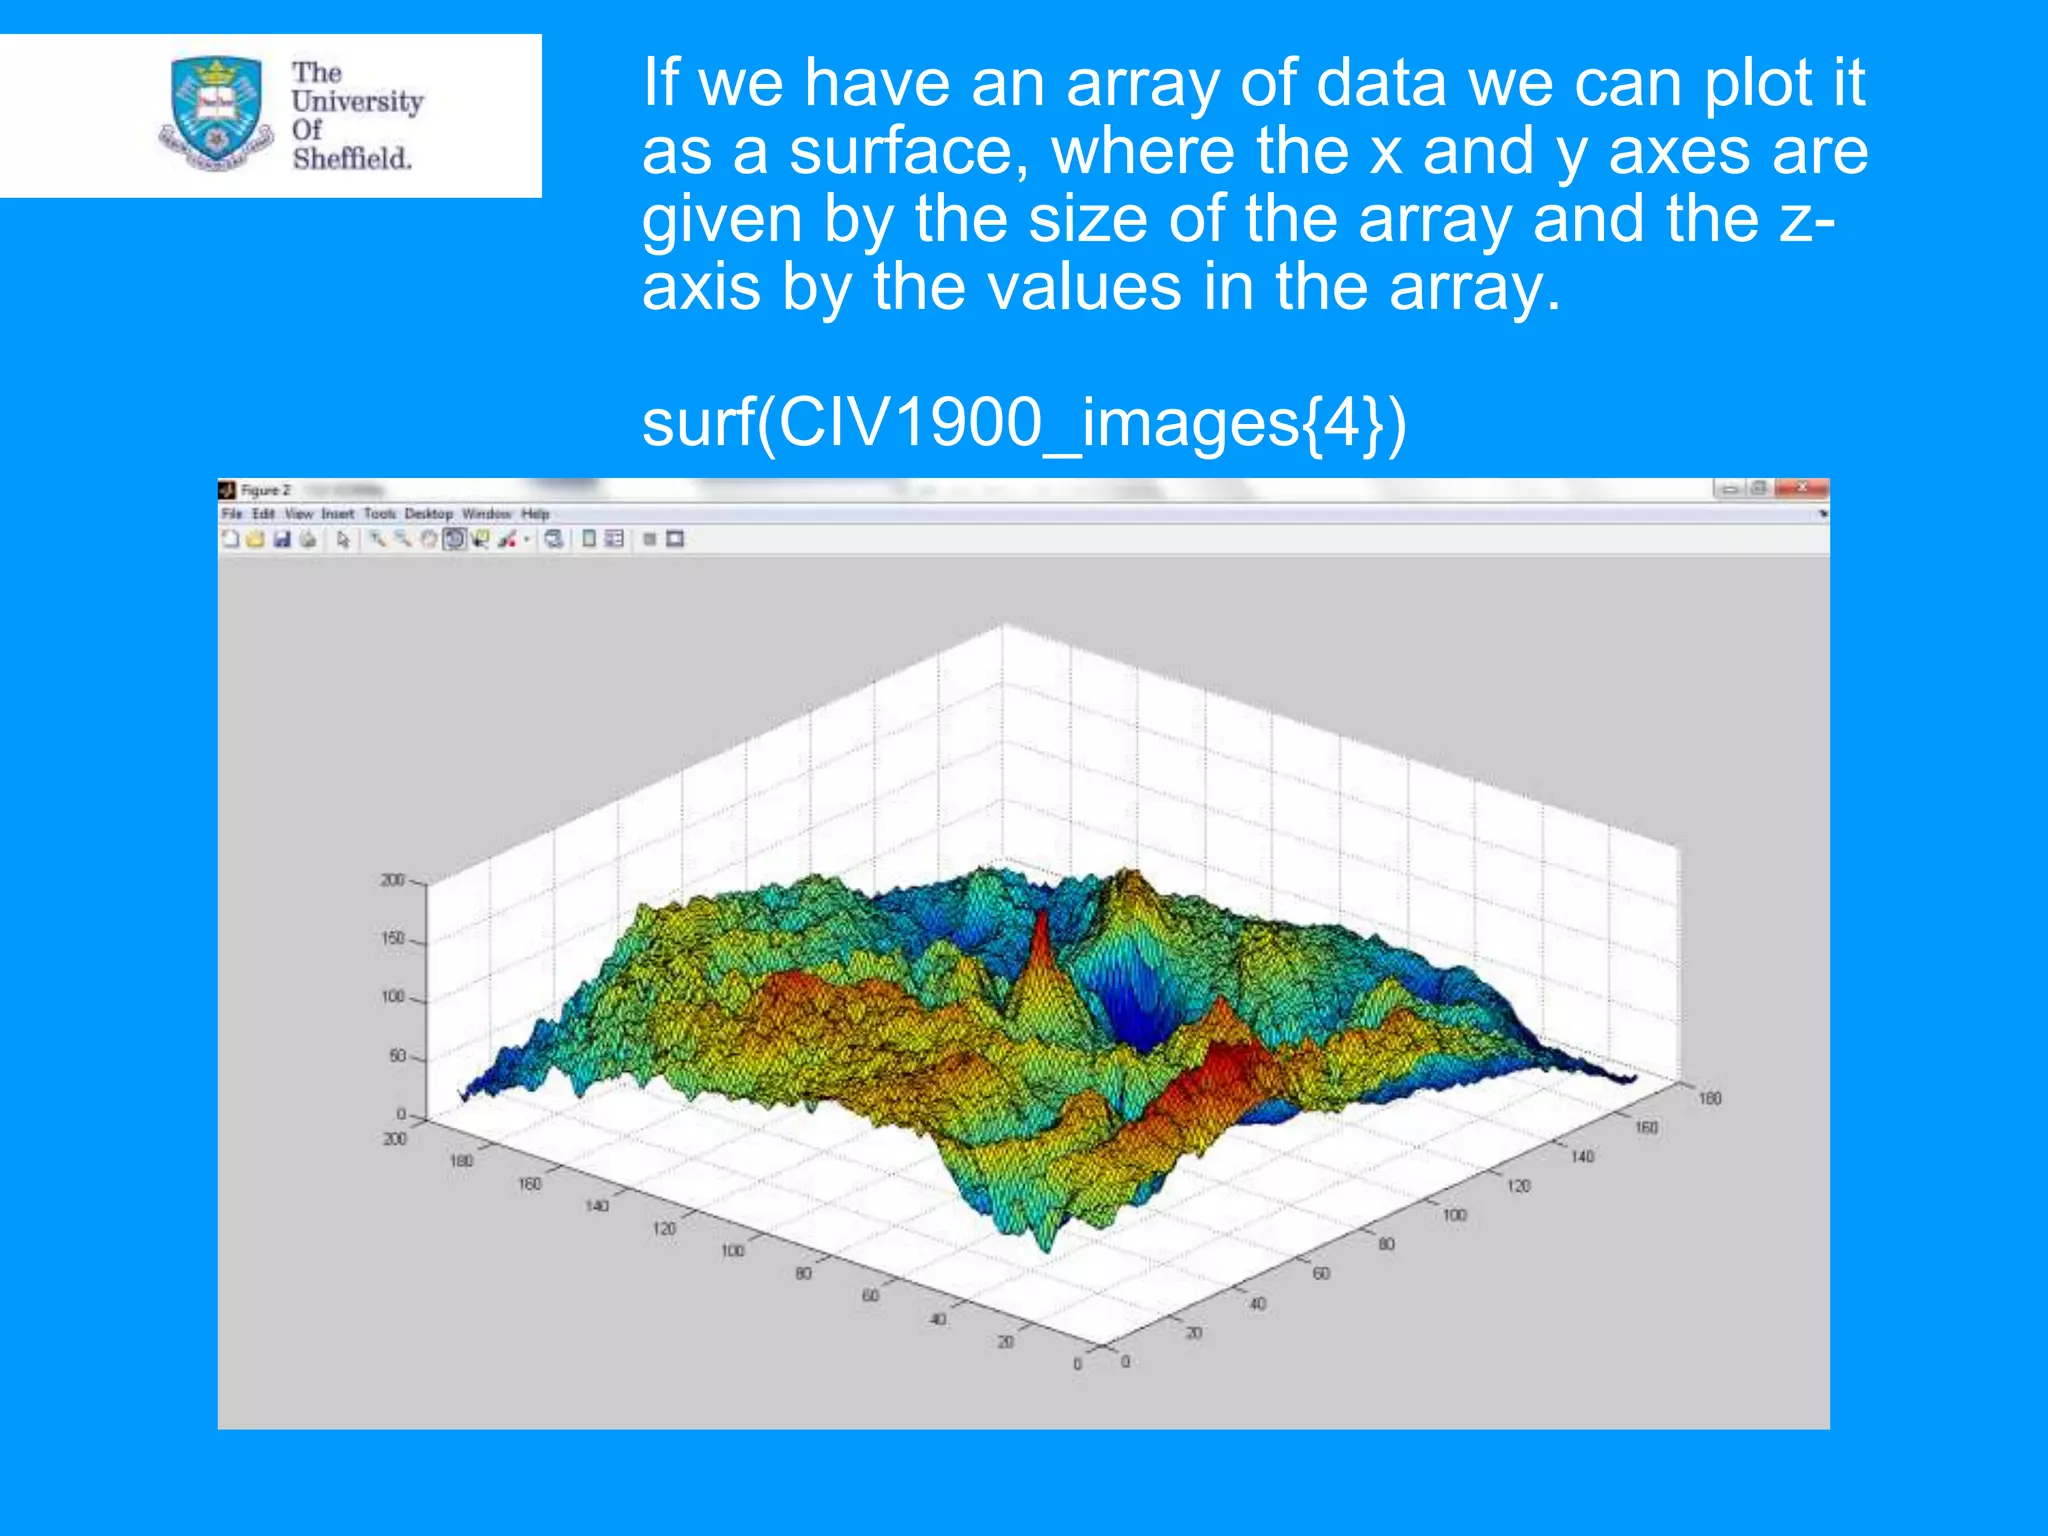Viewport: 2048px width, 1536px height.
Task: Save the figure using the floppy disk icon
Action: tap(282, 539)
